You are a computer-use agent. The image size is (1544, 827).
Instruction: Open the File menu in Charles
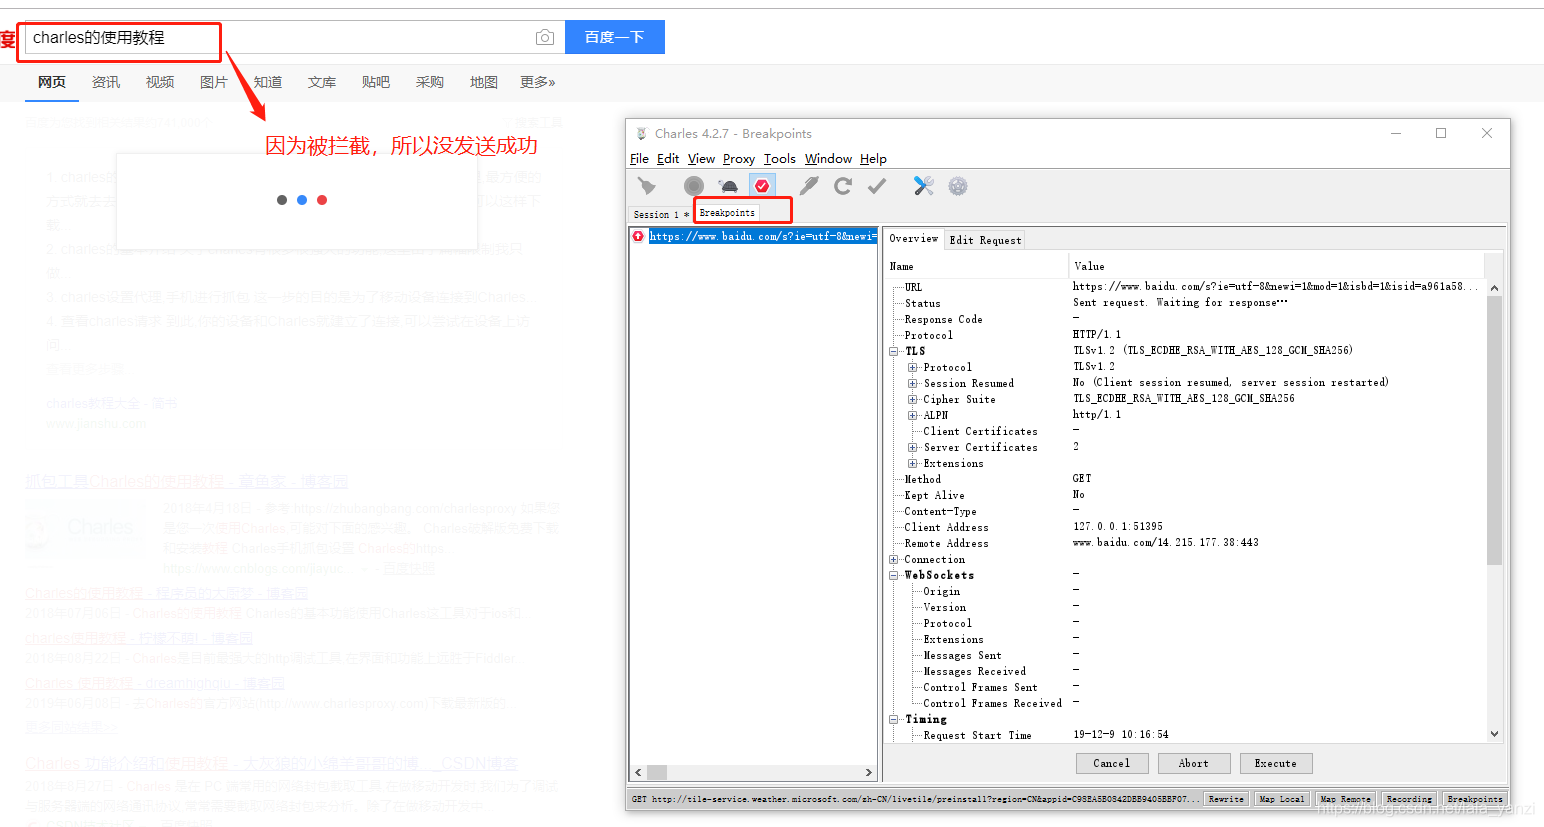point(639,159)
